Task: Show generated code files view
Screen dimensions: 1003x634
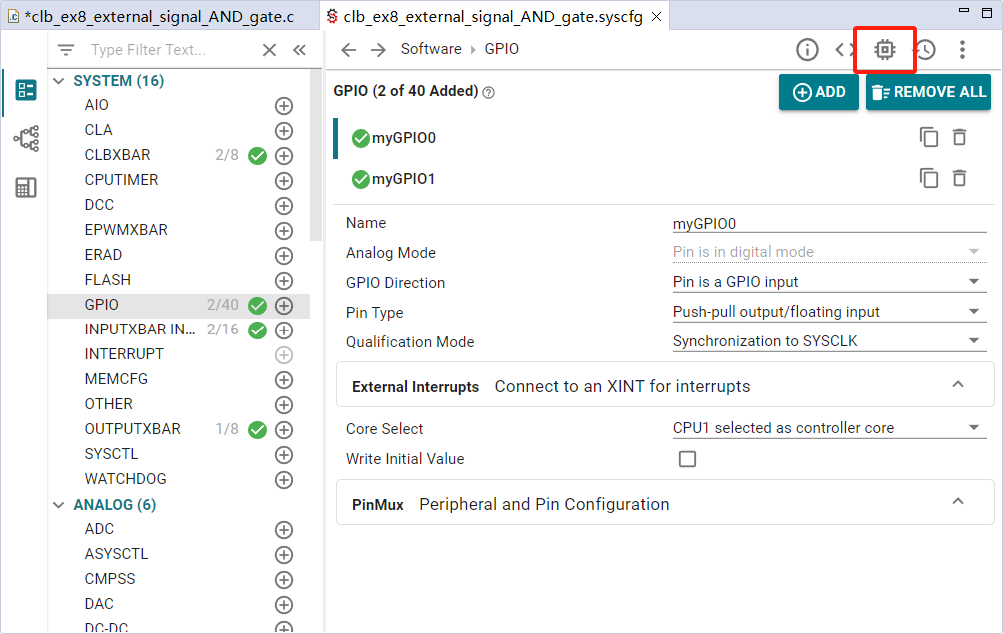Action: [845, 50]
